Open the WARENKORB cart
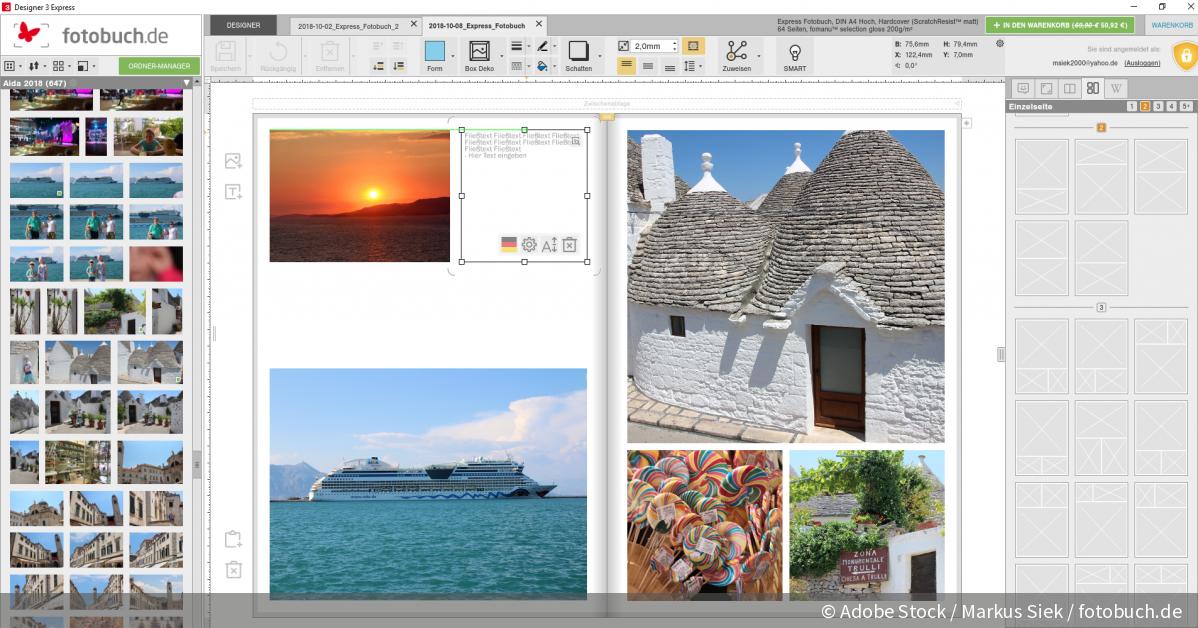The height and width of the screenshot is (628, 1198). point(1171,25)
